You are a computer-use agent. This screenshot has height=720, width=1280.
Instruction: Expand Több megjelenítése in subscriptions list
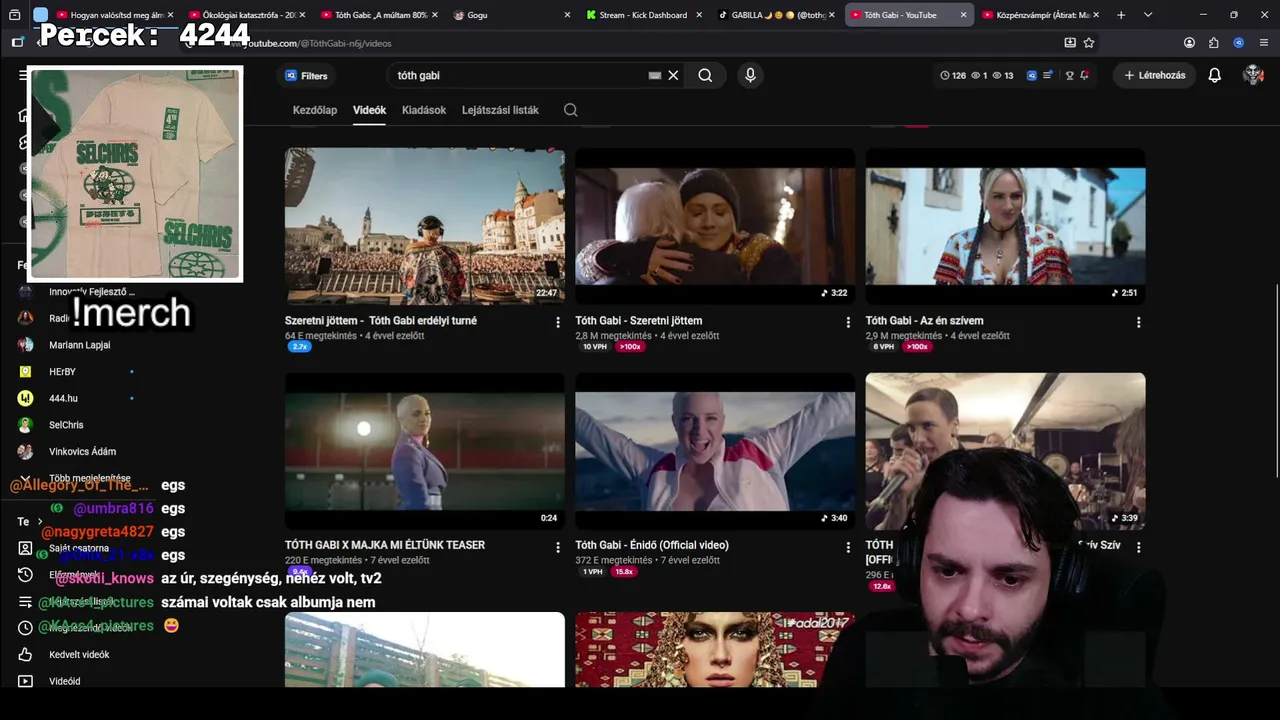[x=90, y=478]
